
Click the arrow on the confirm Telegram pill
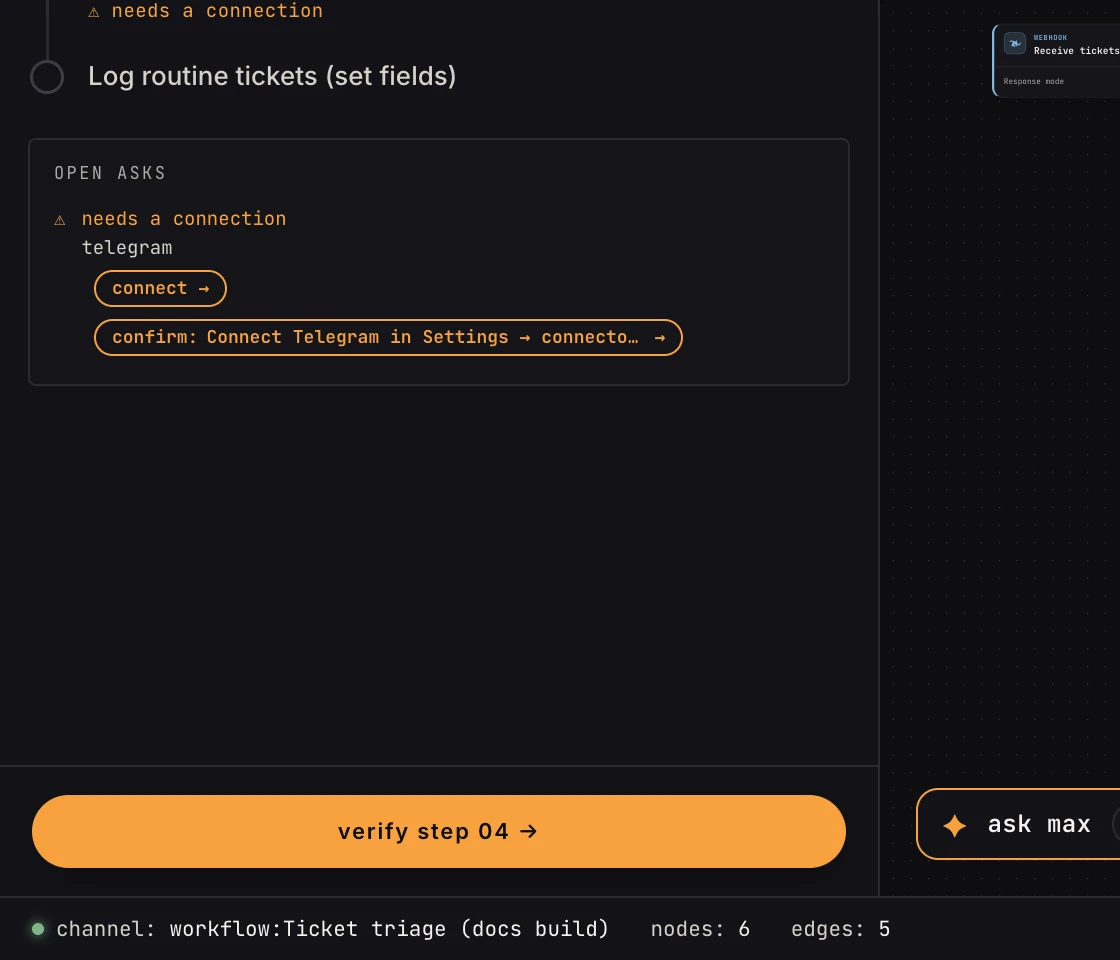659,338
